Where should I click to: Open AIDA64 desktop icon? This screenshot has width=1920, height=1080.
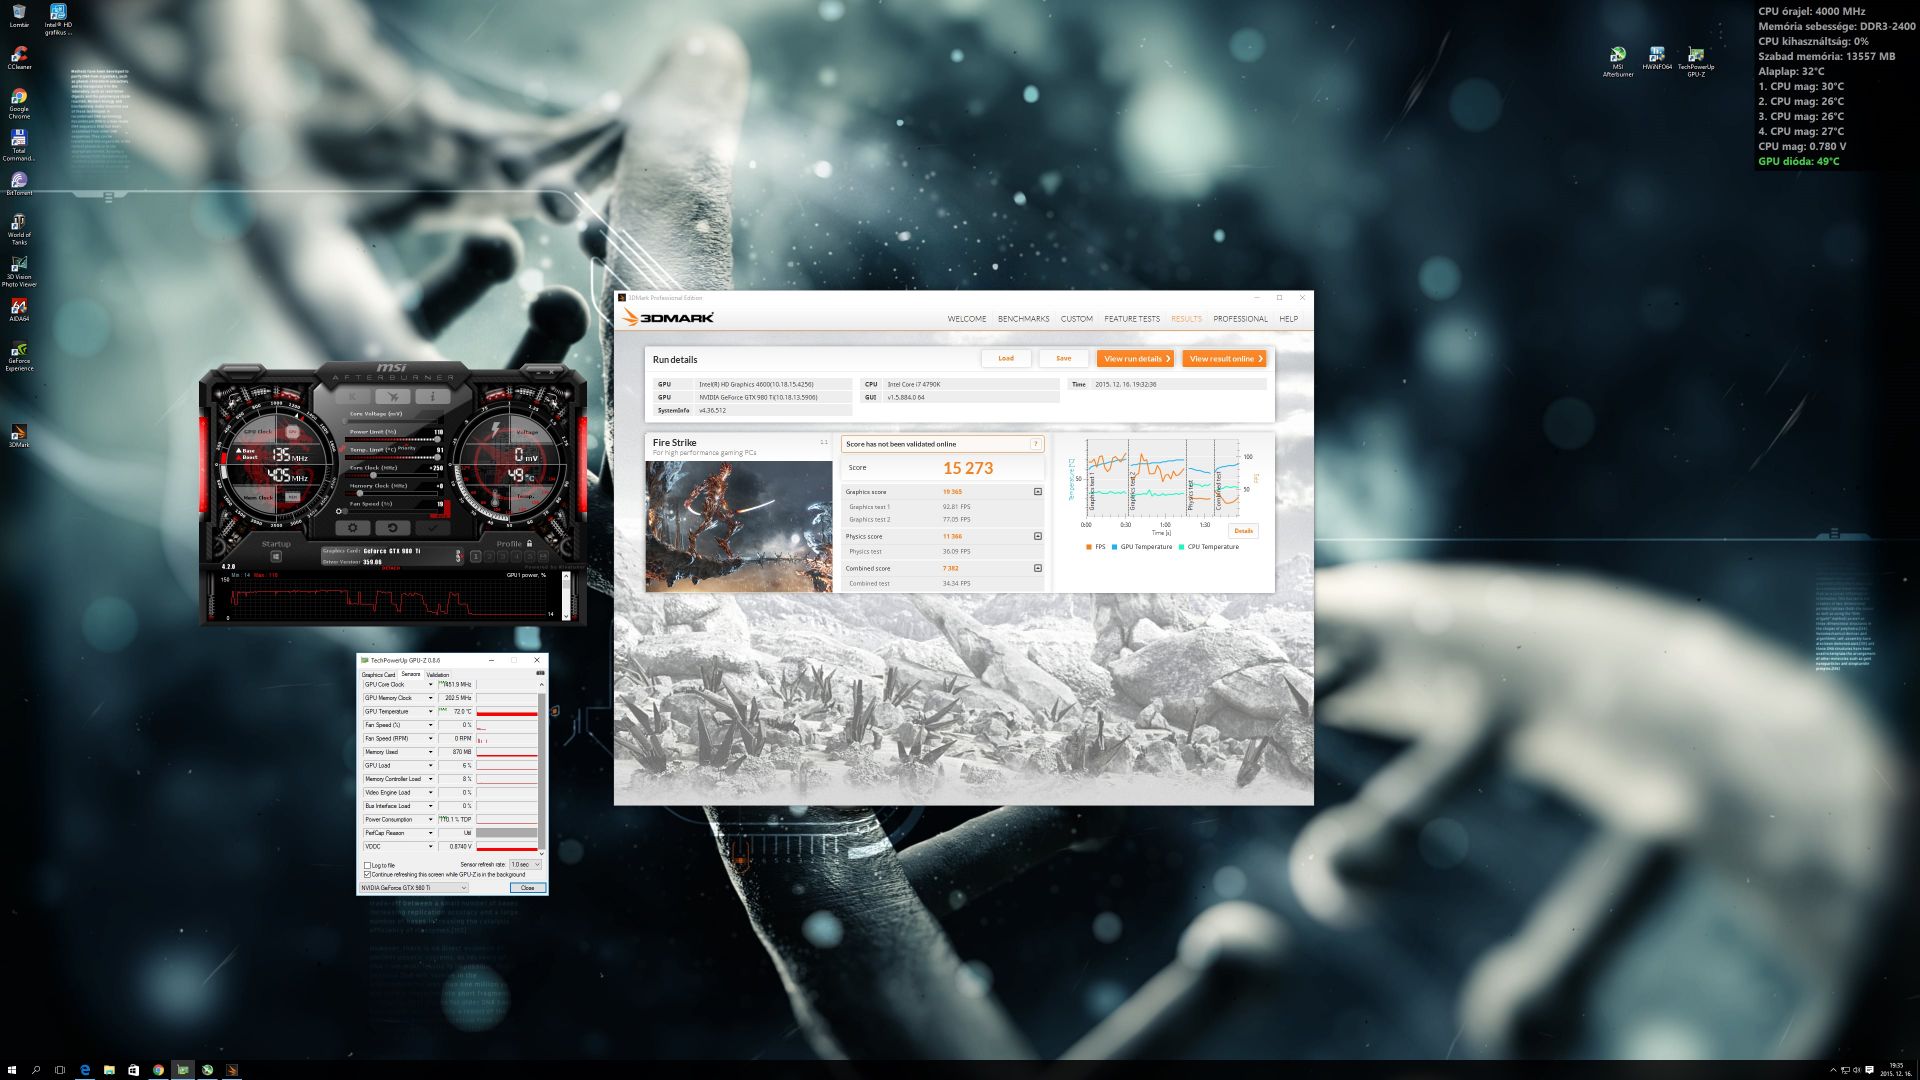(x=19, y=310)
